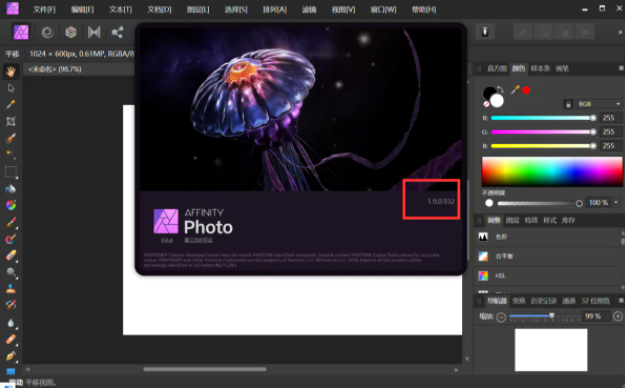The height and width of the screenshot is (388, 625).
Task: Click the EULA link on splash screen
Action: (x=167, y=240)
